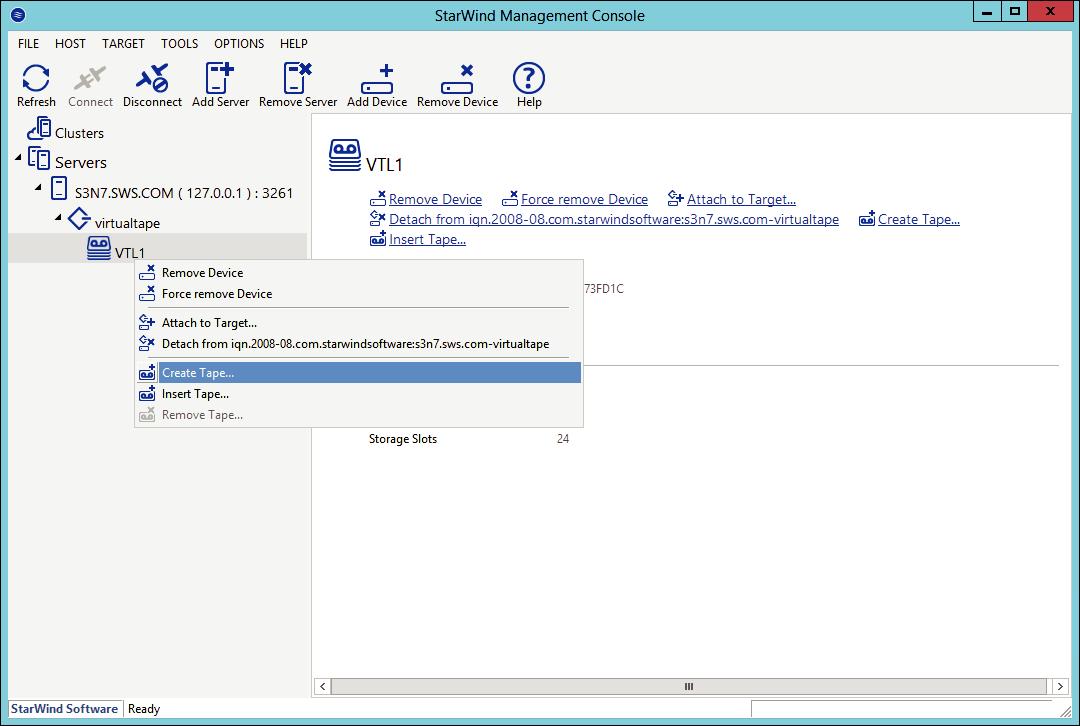Open the HOST menu
This screenshot has width=1080, height=726.
pyautogui.click(x=70, y=43)
